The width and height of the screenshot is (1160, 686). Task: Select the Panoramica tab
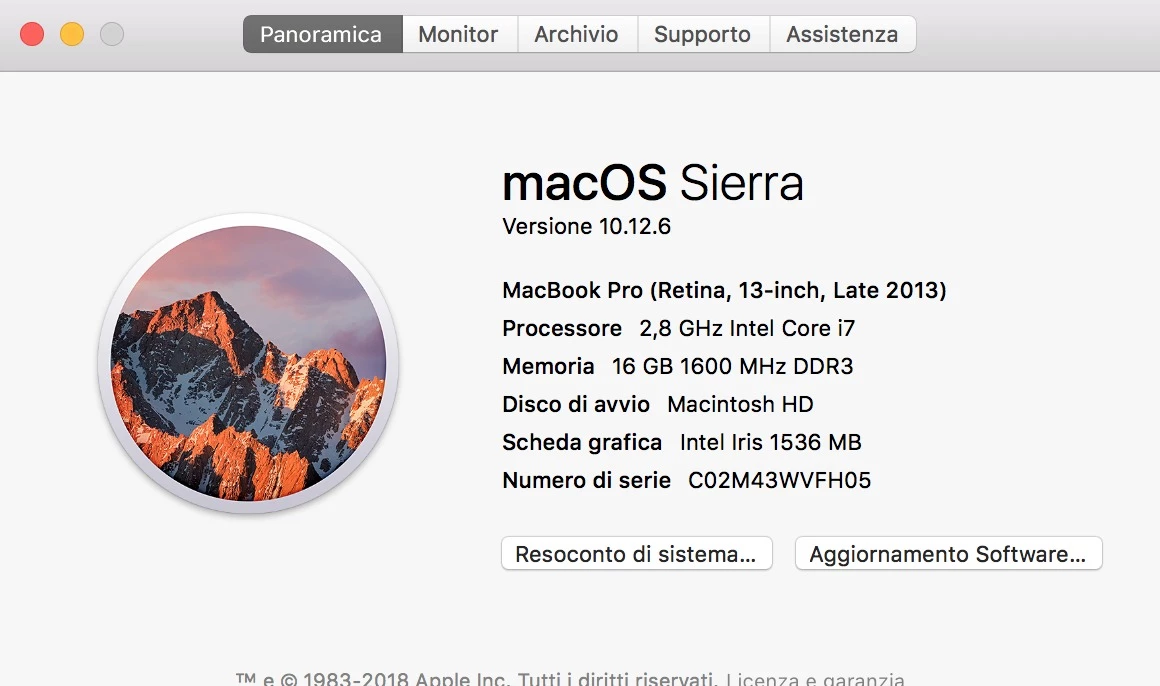coord(321,34)
